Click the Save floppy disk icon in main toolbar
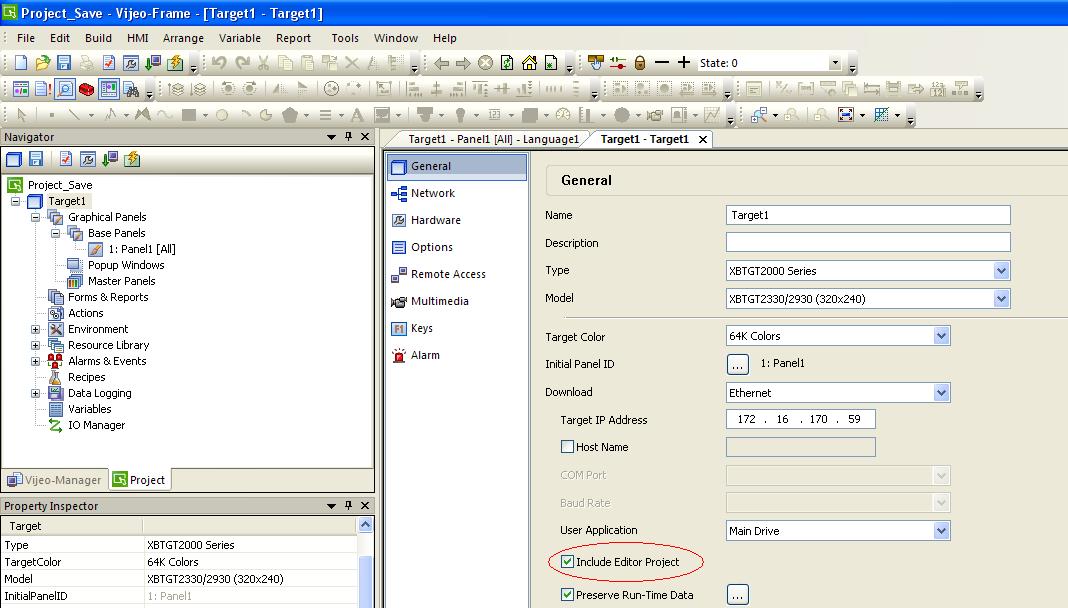The image size is (1068, 608). (x=64, y=63)
